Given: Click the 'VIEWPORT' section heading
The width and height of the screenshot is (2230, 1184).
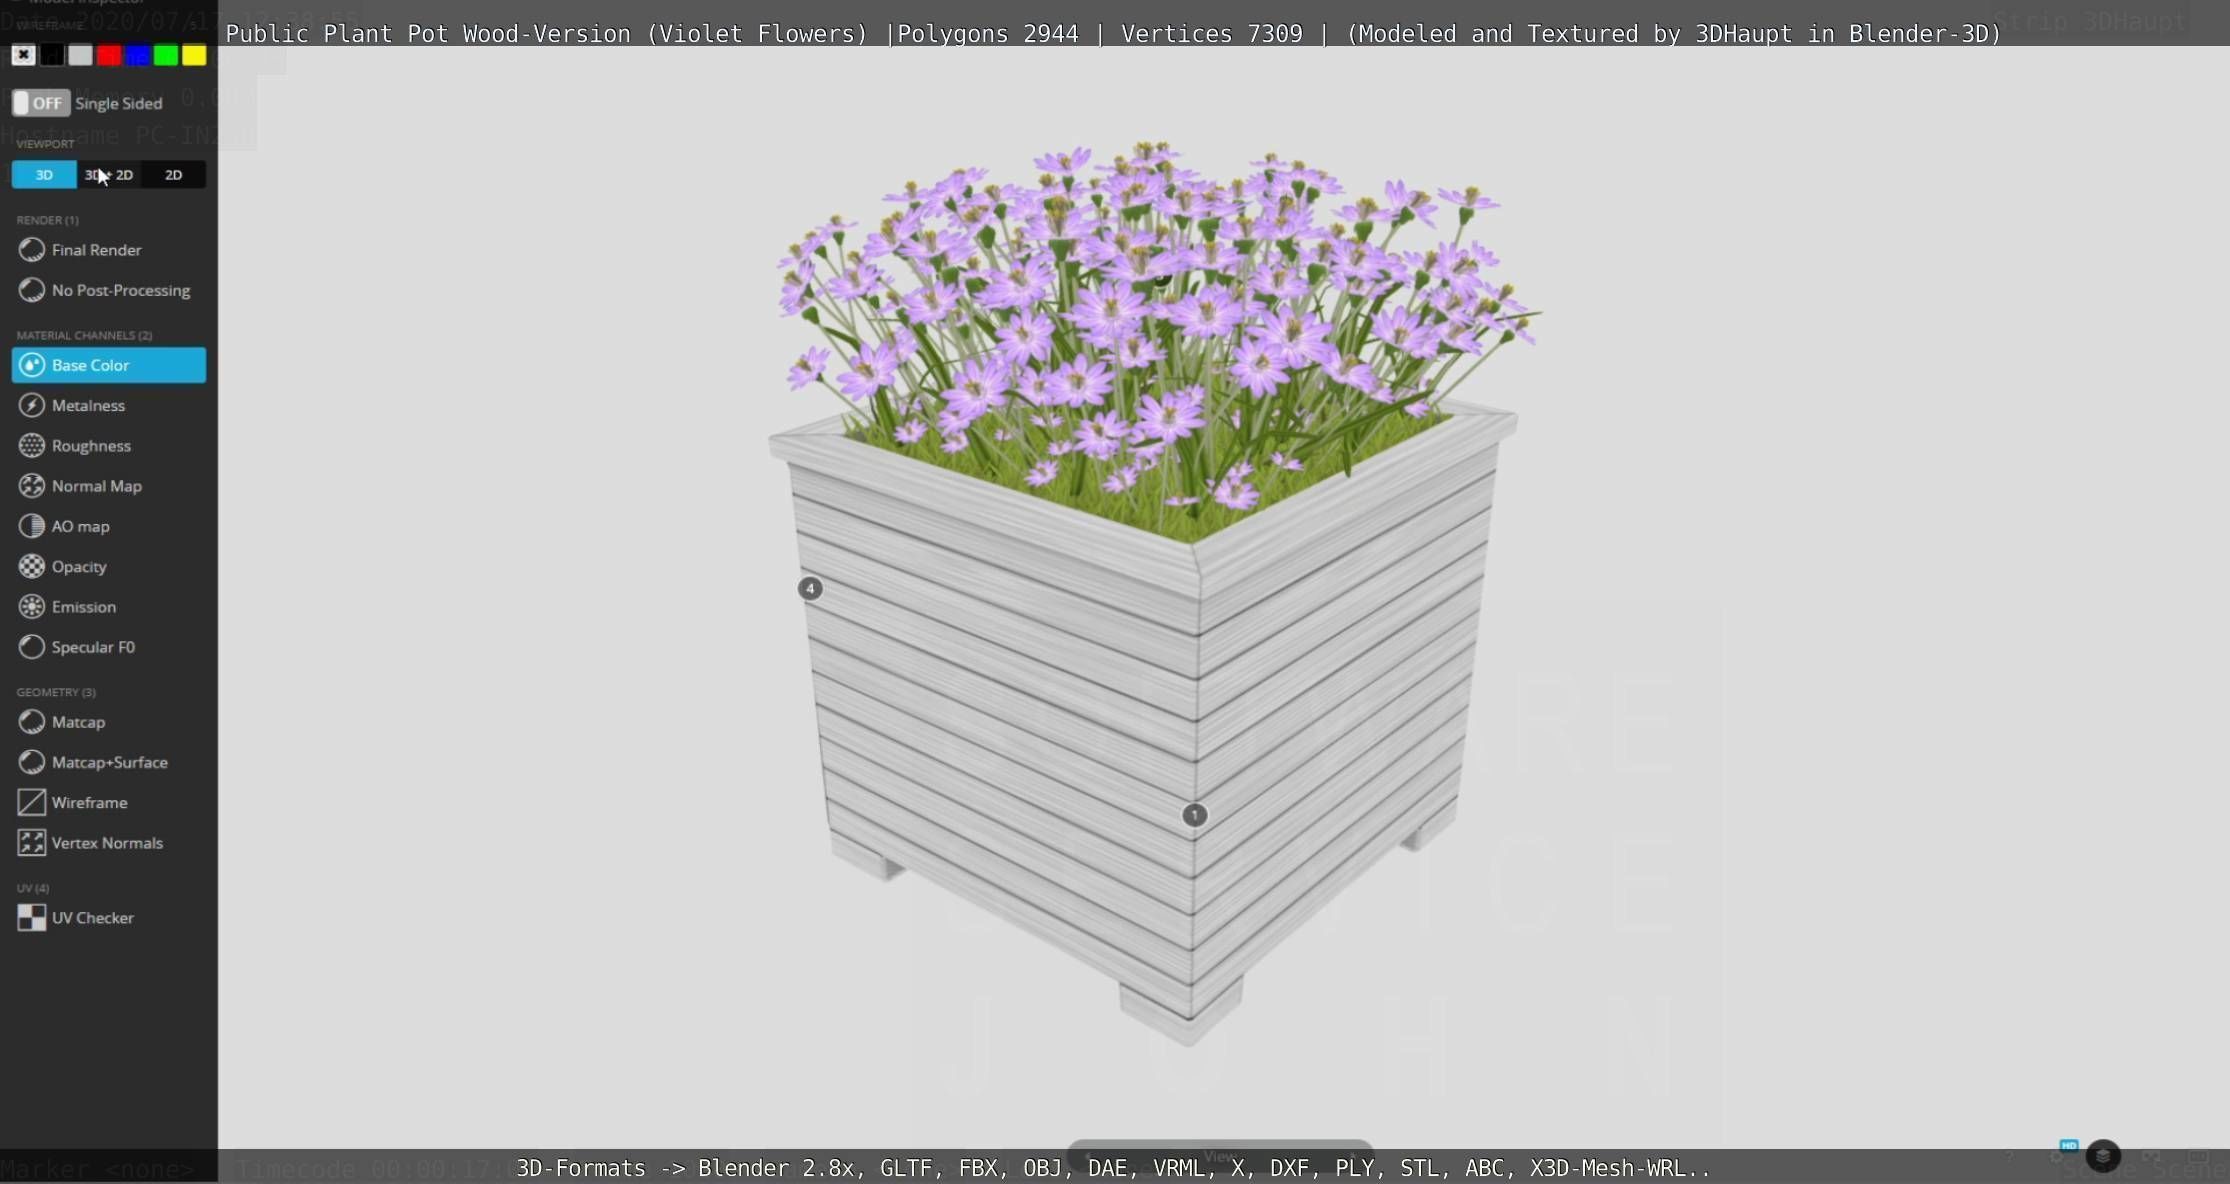Looking at the screenshot, I should point(45,144).
